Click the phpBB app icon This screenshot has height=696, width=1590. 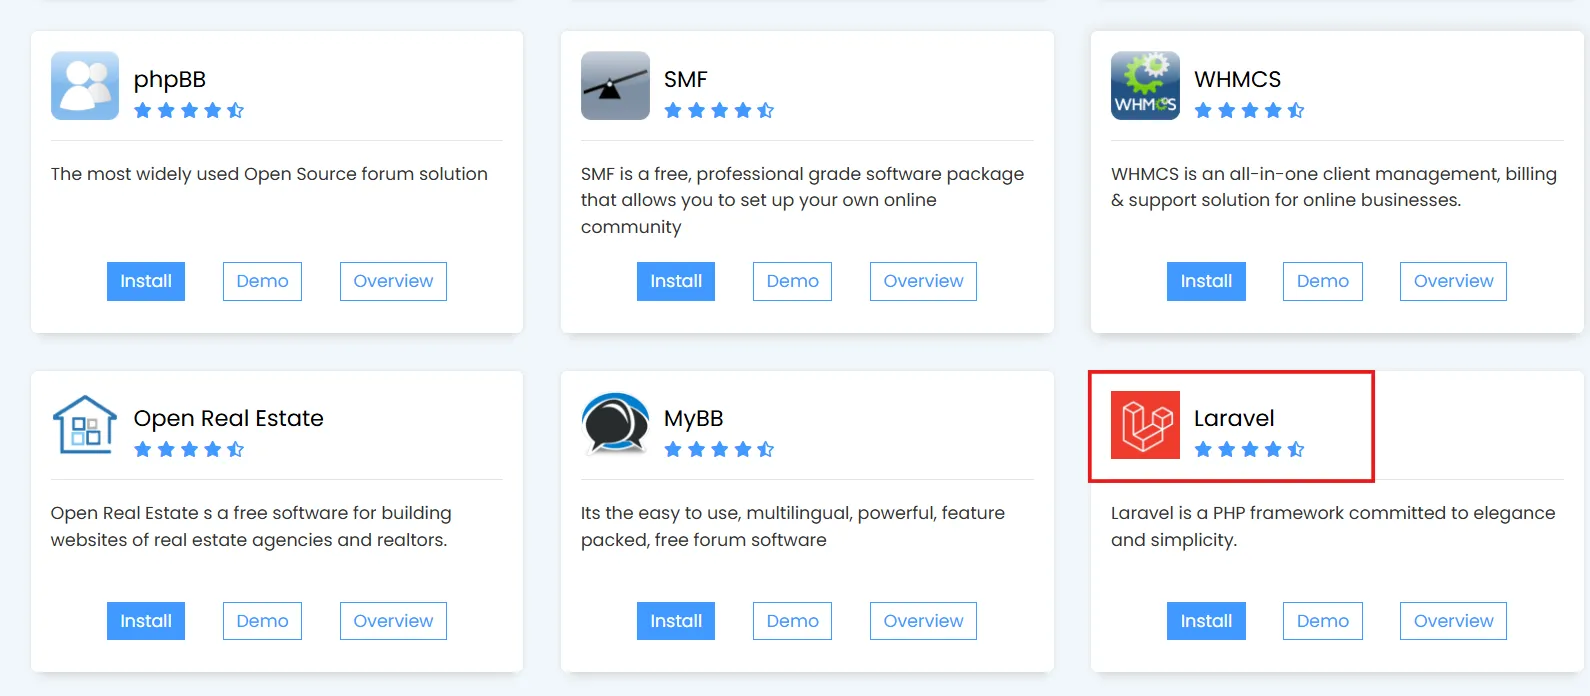[85, 86]
